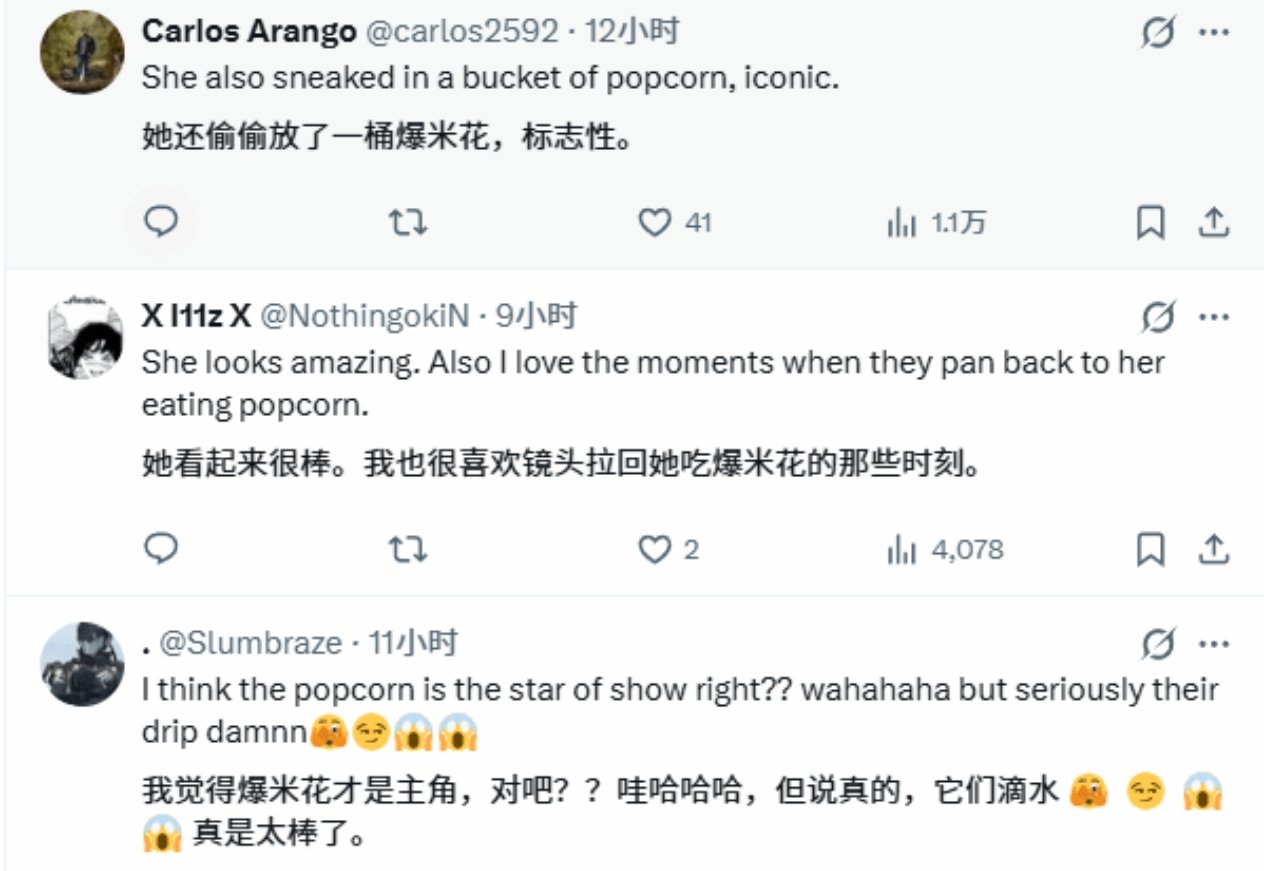Open Carlos Arango's profile name link

click(x=249, y=32)
